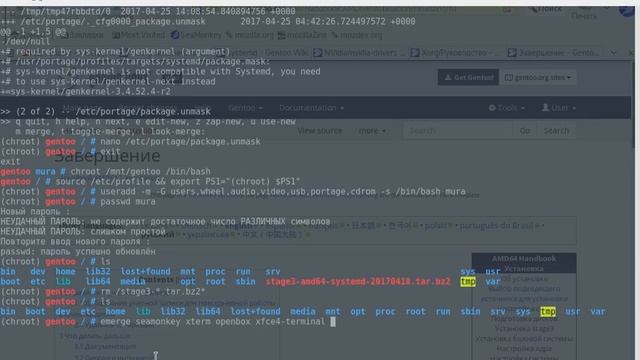Expand the more page actions dropdown
The height and width of the screenshot is (360, 640).
[372, 131]
